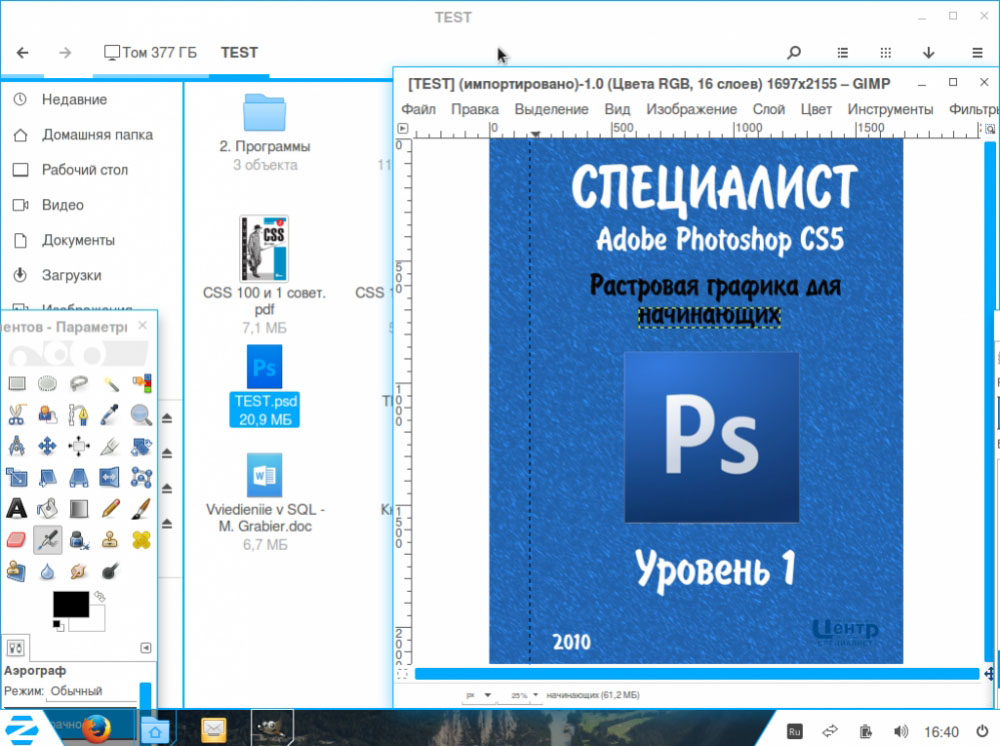This screenshot has width=1000, height=746.
Task: Open the Режим mode dropdown showing Обычный
Action: pos(93,691)
